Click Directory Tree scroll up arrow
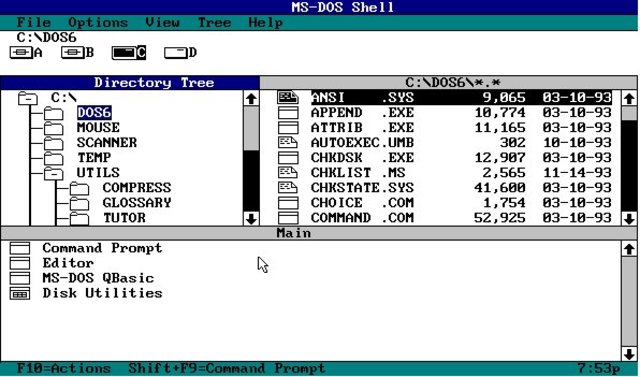The width and height of the screenshot is (640, 377). point(251,98)
